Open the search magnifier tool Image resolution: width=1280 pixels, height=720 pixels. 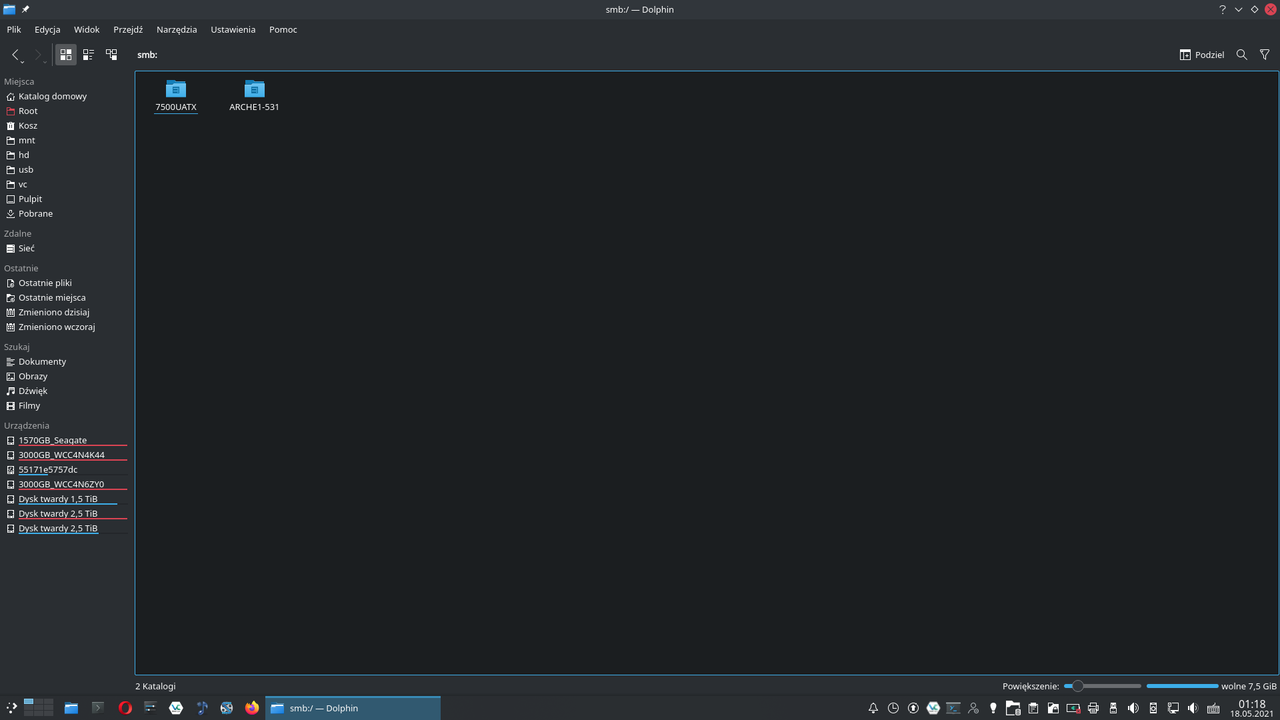tap(1242, 55)
